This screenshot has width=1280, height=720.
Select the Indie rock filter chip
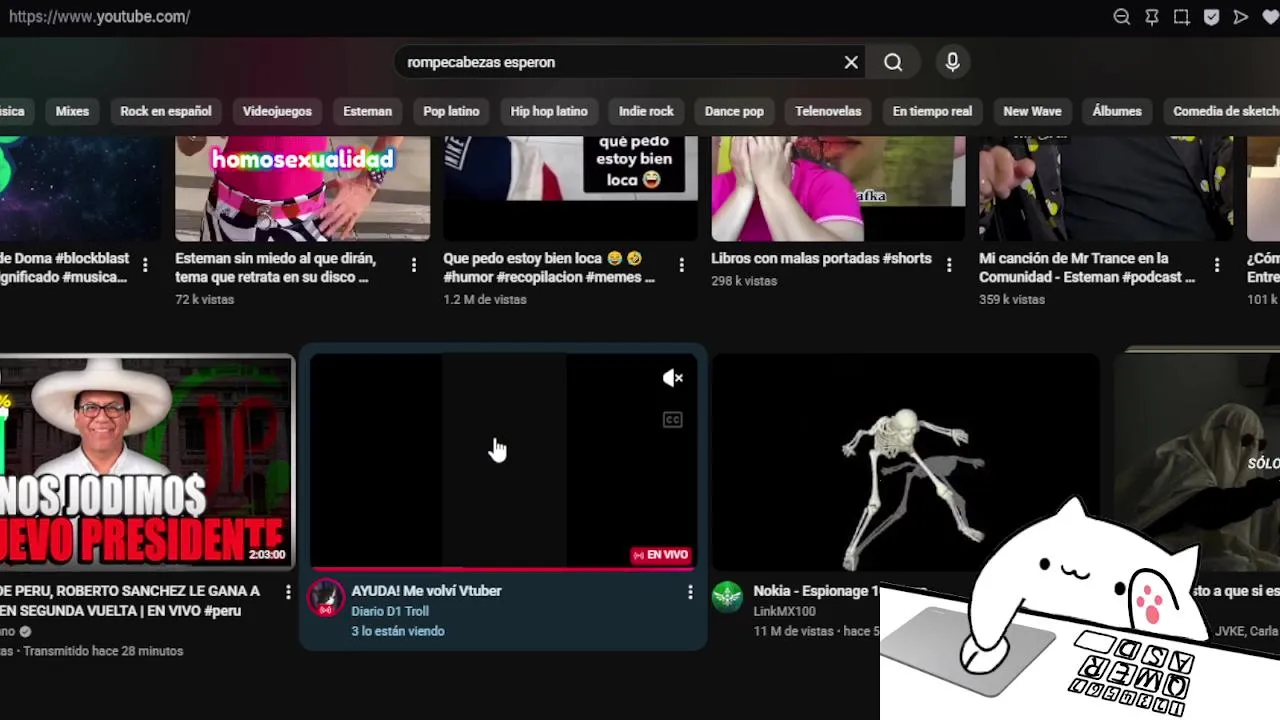coord(646,111)
